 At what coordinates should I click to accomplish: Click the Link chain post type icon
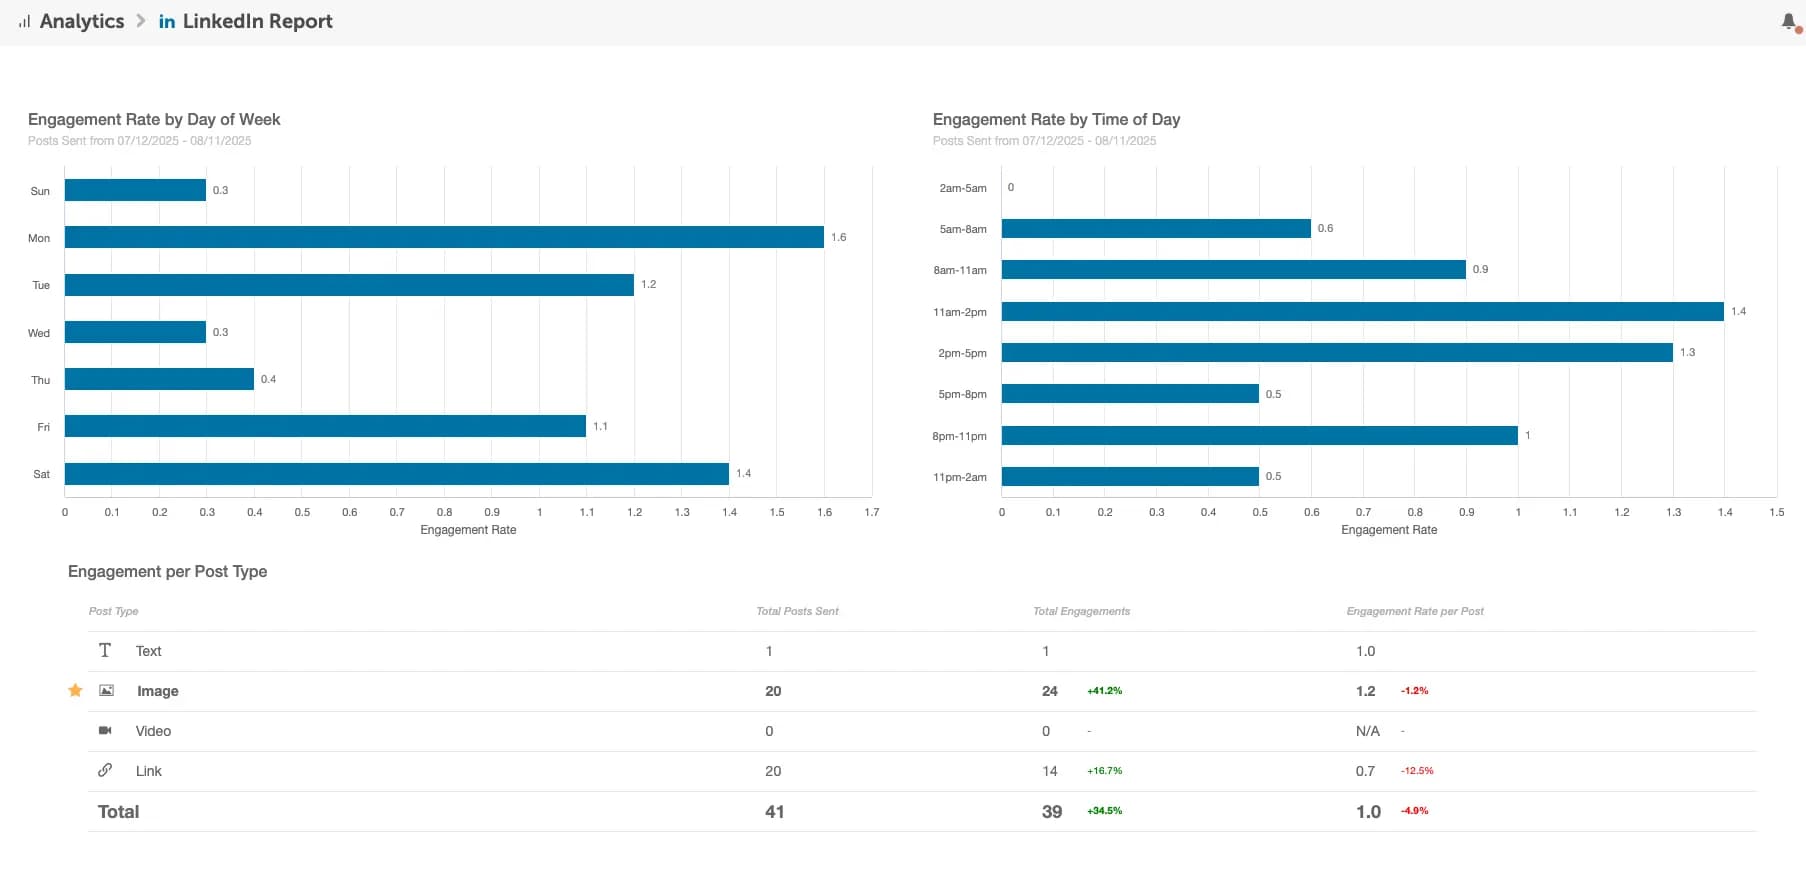105,770
